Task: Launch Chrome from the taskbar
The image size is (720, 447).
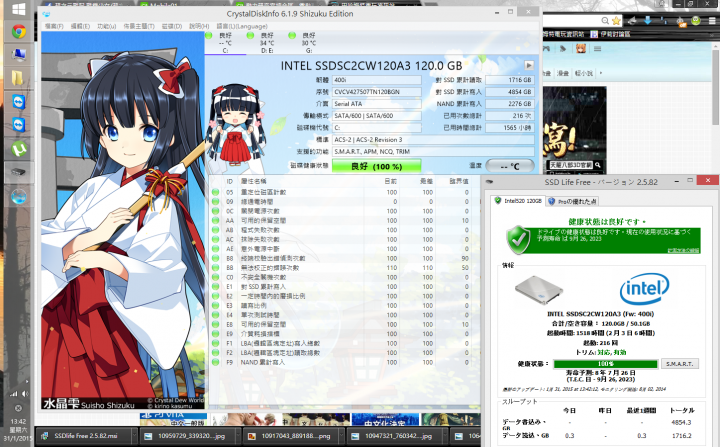Action: pyautogui.click(x=18, y=32)
